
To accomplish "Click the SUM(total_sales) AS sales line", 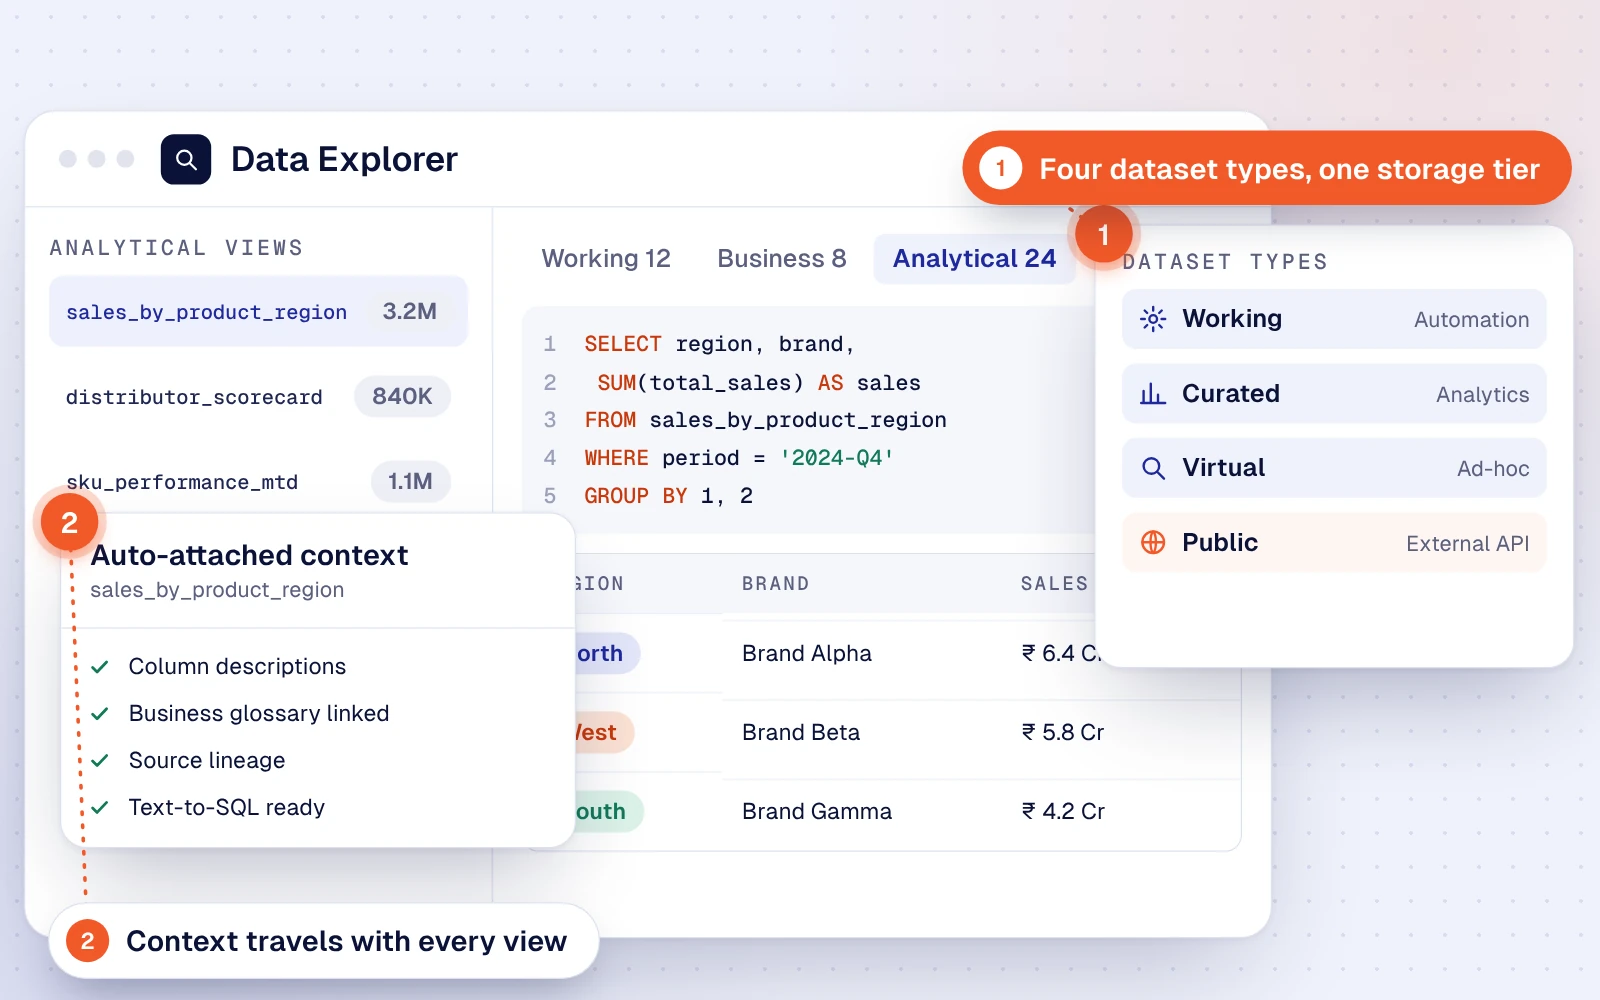I will 759,383.
